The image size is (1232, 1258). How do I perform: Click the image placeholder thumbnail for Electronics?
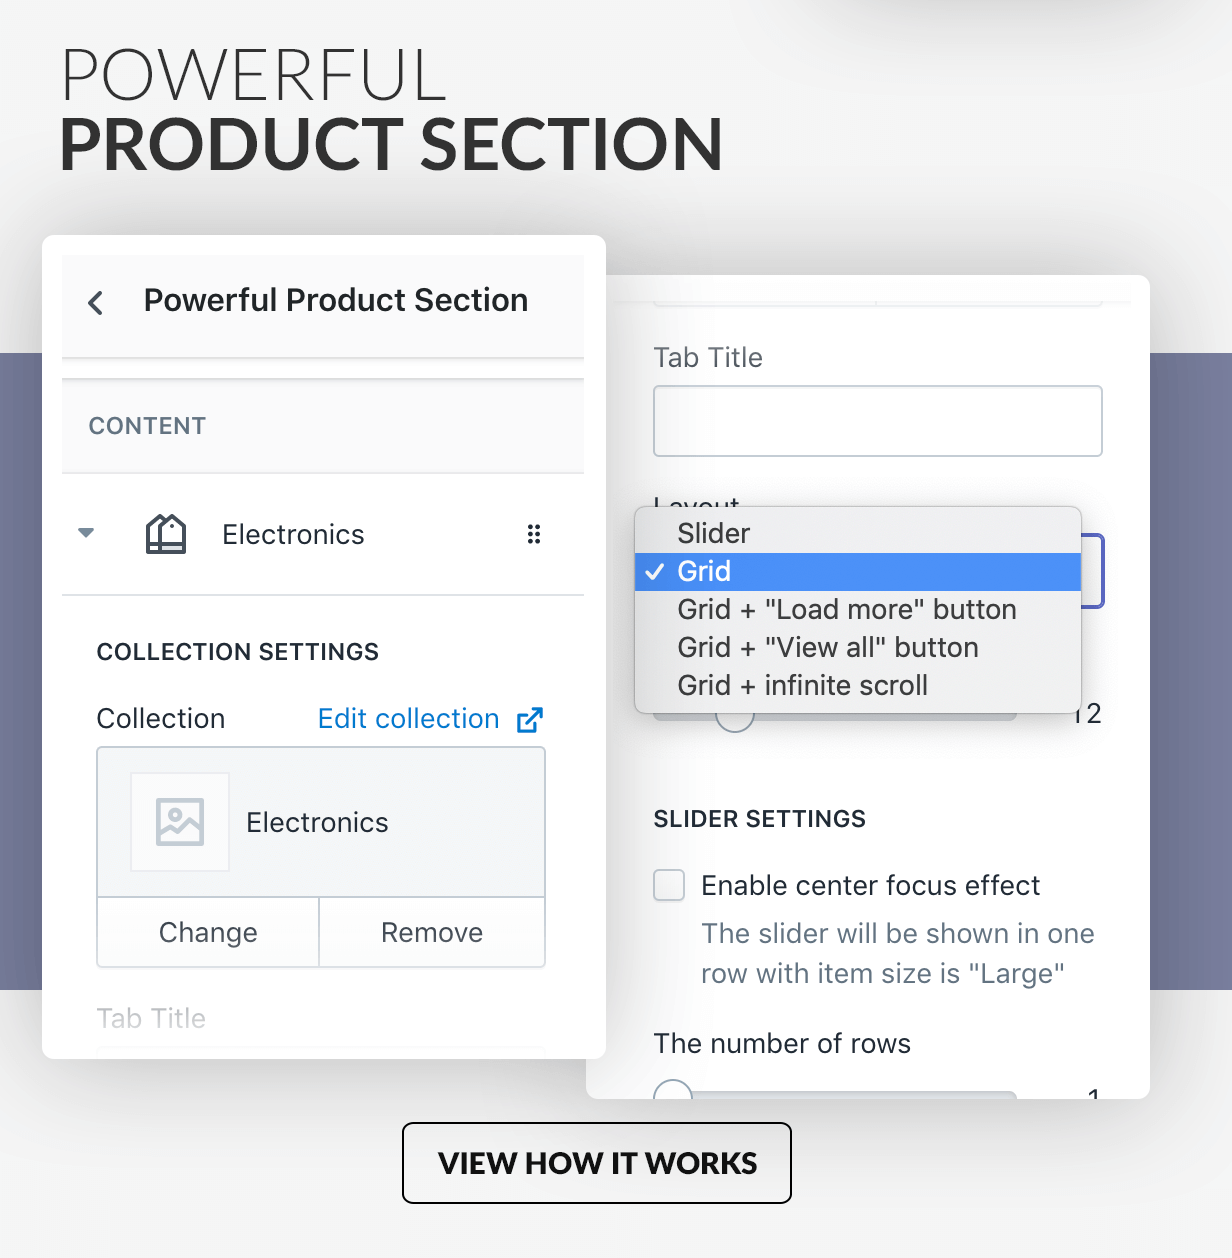180,822
